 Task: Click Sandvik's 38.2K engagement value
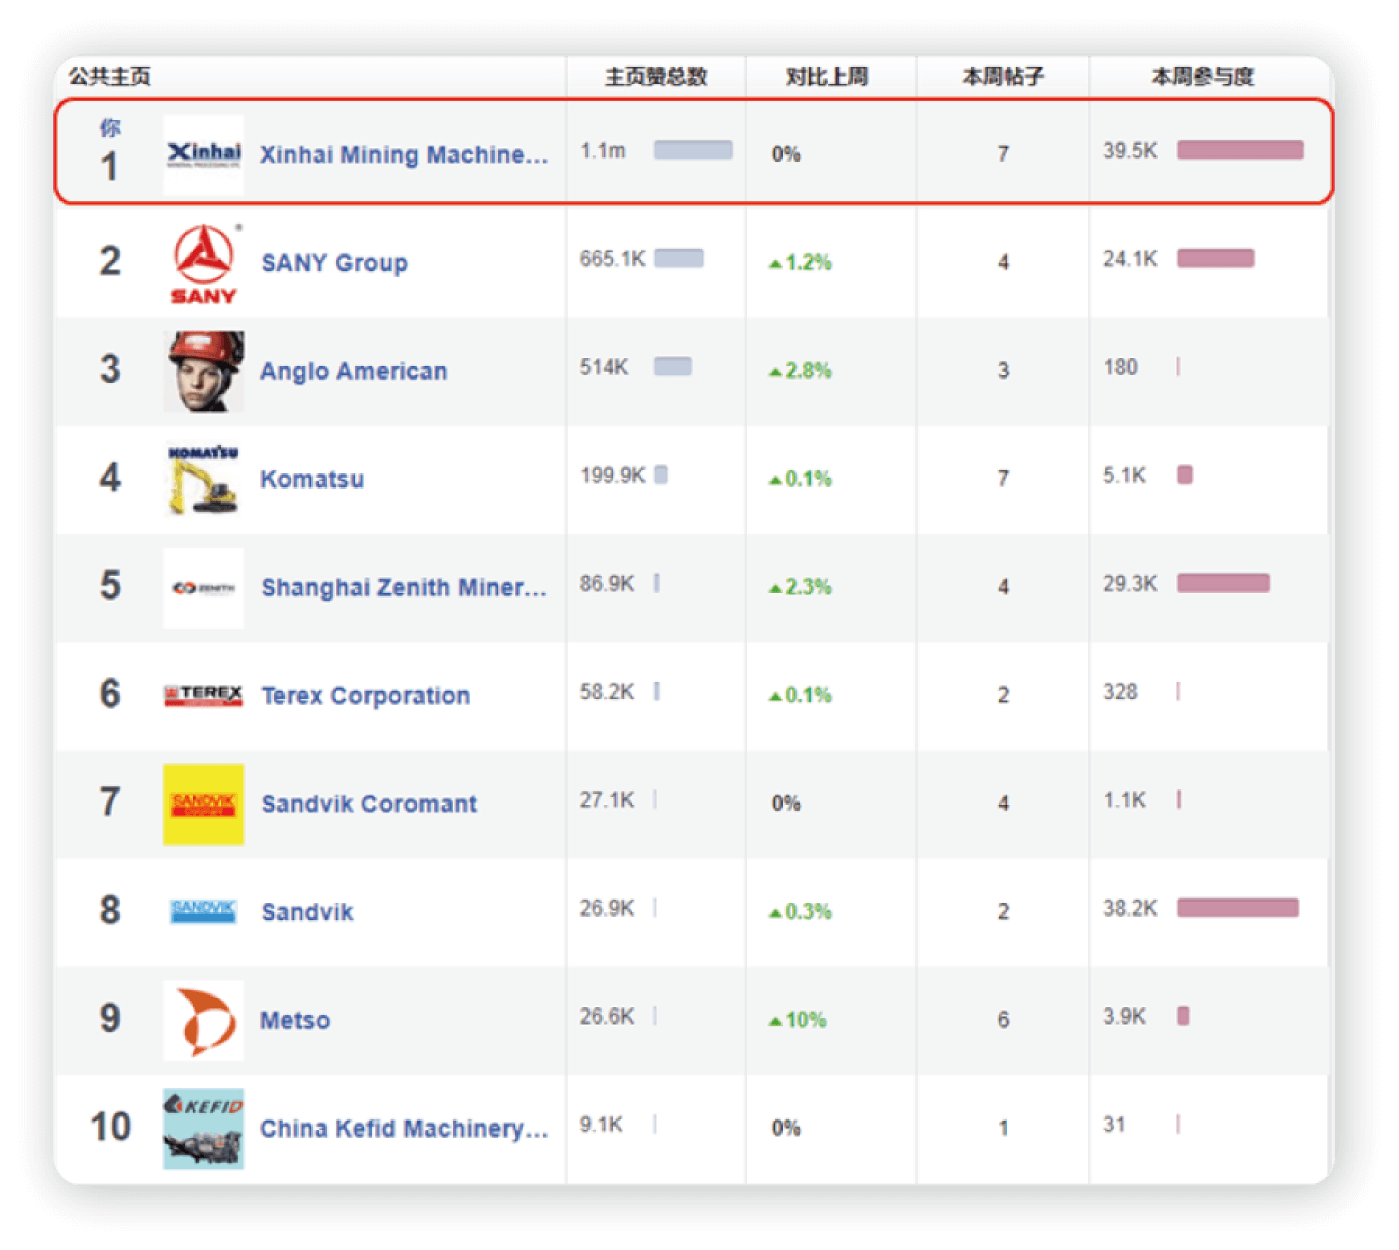(x=1130, y=908)
